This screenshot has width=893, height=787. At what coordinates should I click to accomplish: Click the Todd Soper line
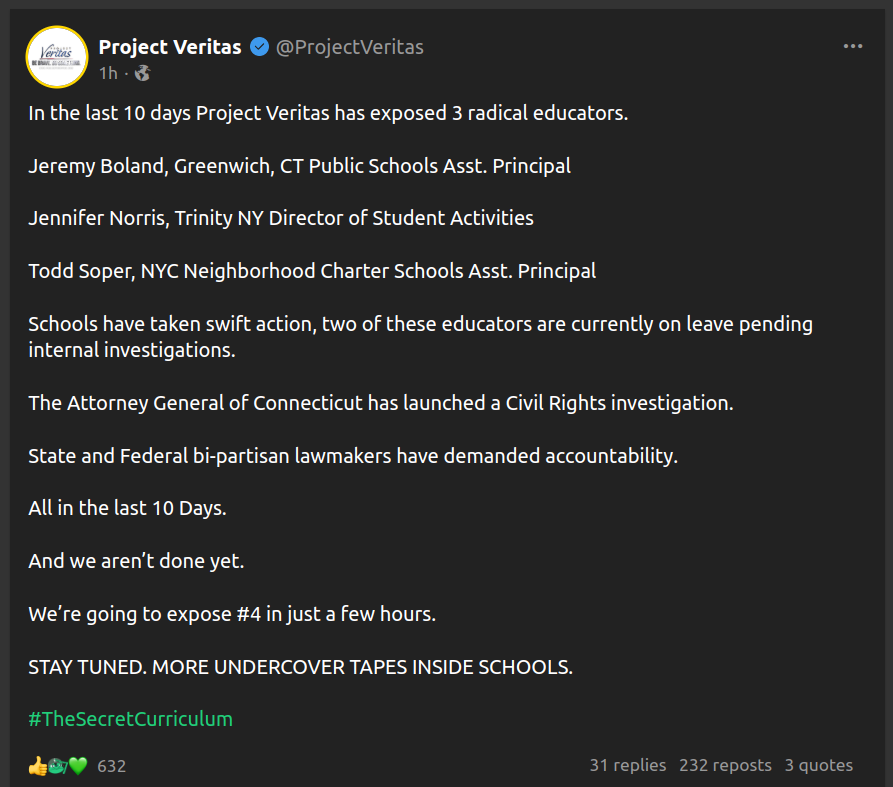(312, 271)
